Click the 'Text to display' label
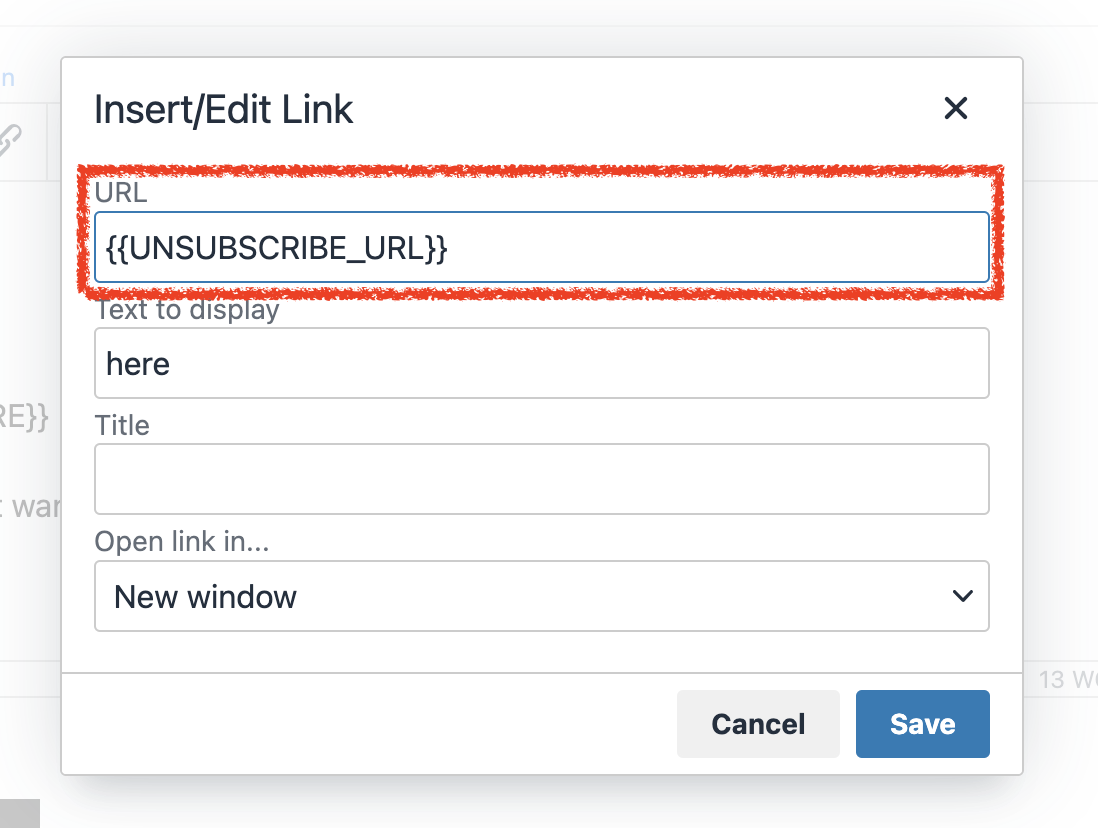Image resolution: width=1098 pixels, height=828 pixels. (187, 310)
